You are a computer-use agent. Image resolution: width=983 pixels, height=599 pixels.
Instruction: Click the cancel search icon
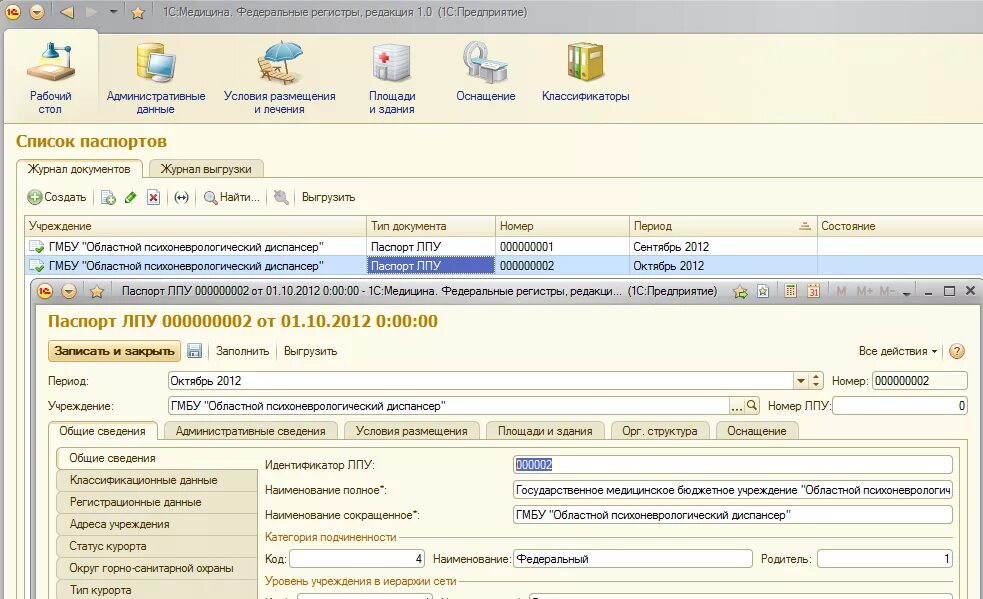(x=281, y=198)
